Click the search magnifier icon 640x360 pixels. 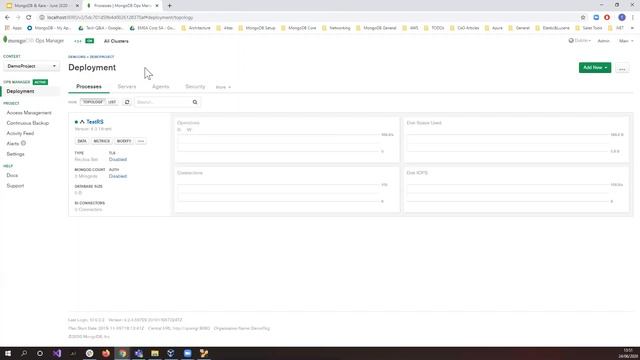(195, 102)
